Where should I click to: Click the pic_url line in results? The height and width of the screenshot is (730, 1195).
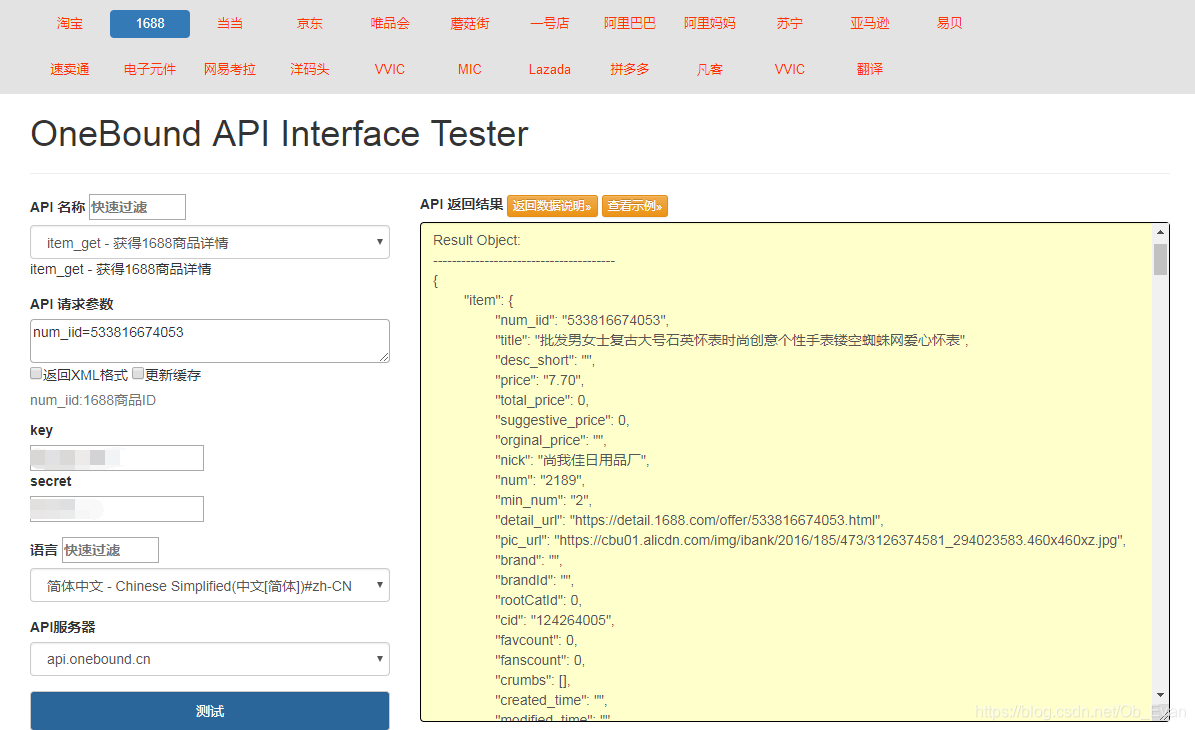click(810, 540)
